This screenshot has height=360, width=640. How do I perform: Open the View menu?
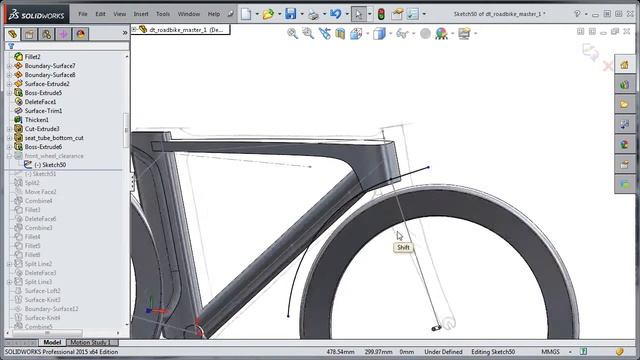tap(120, 14)
